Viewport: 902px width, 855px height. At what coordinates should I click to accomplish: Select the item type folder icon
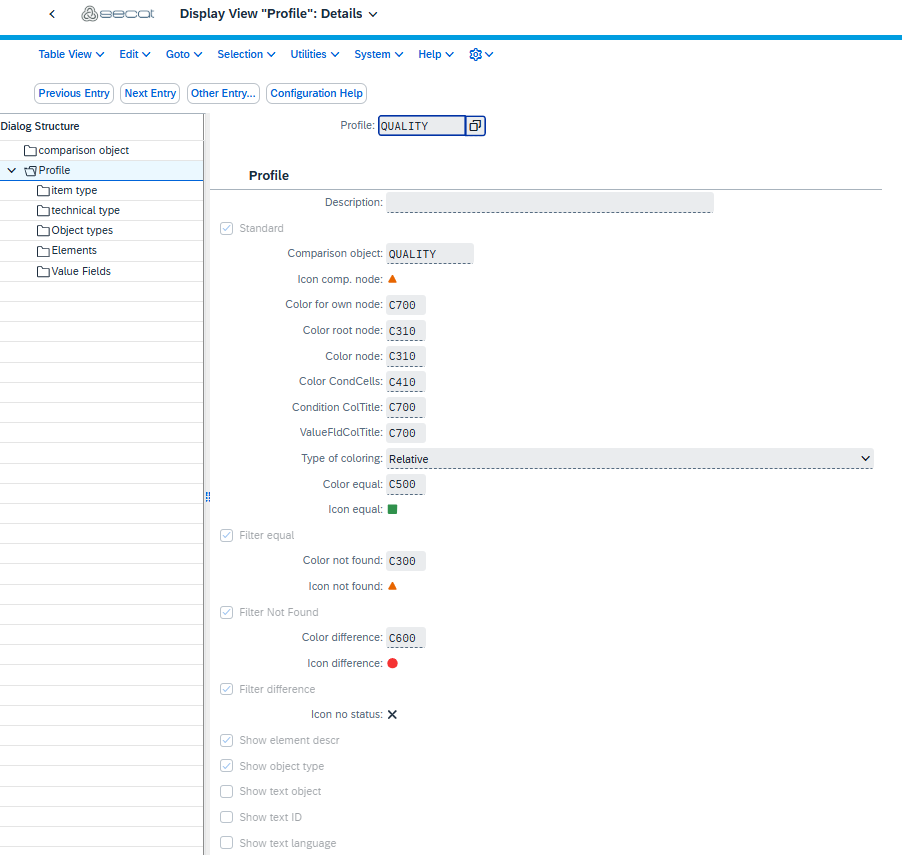43,191
